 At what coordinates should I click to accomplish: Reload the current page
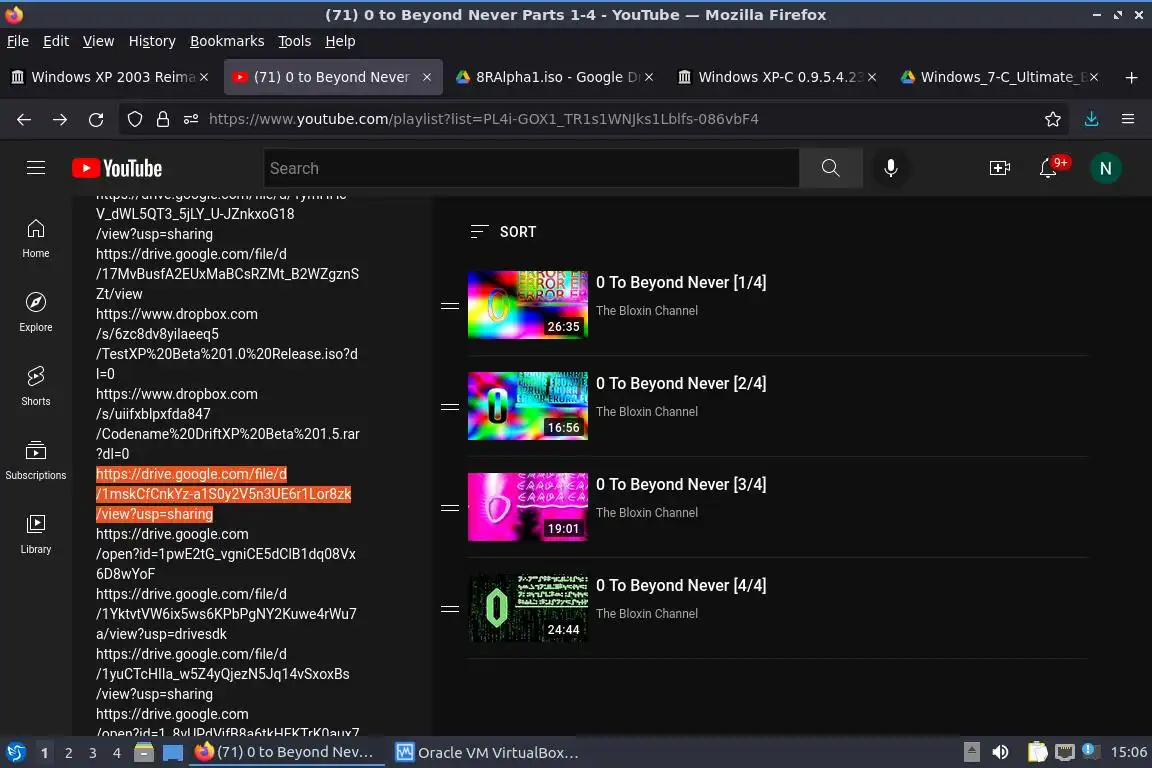tap(96, 119)
